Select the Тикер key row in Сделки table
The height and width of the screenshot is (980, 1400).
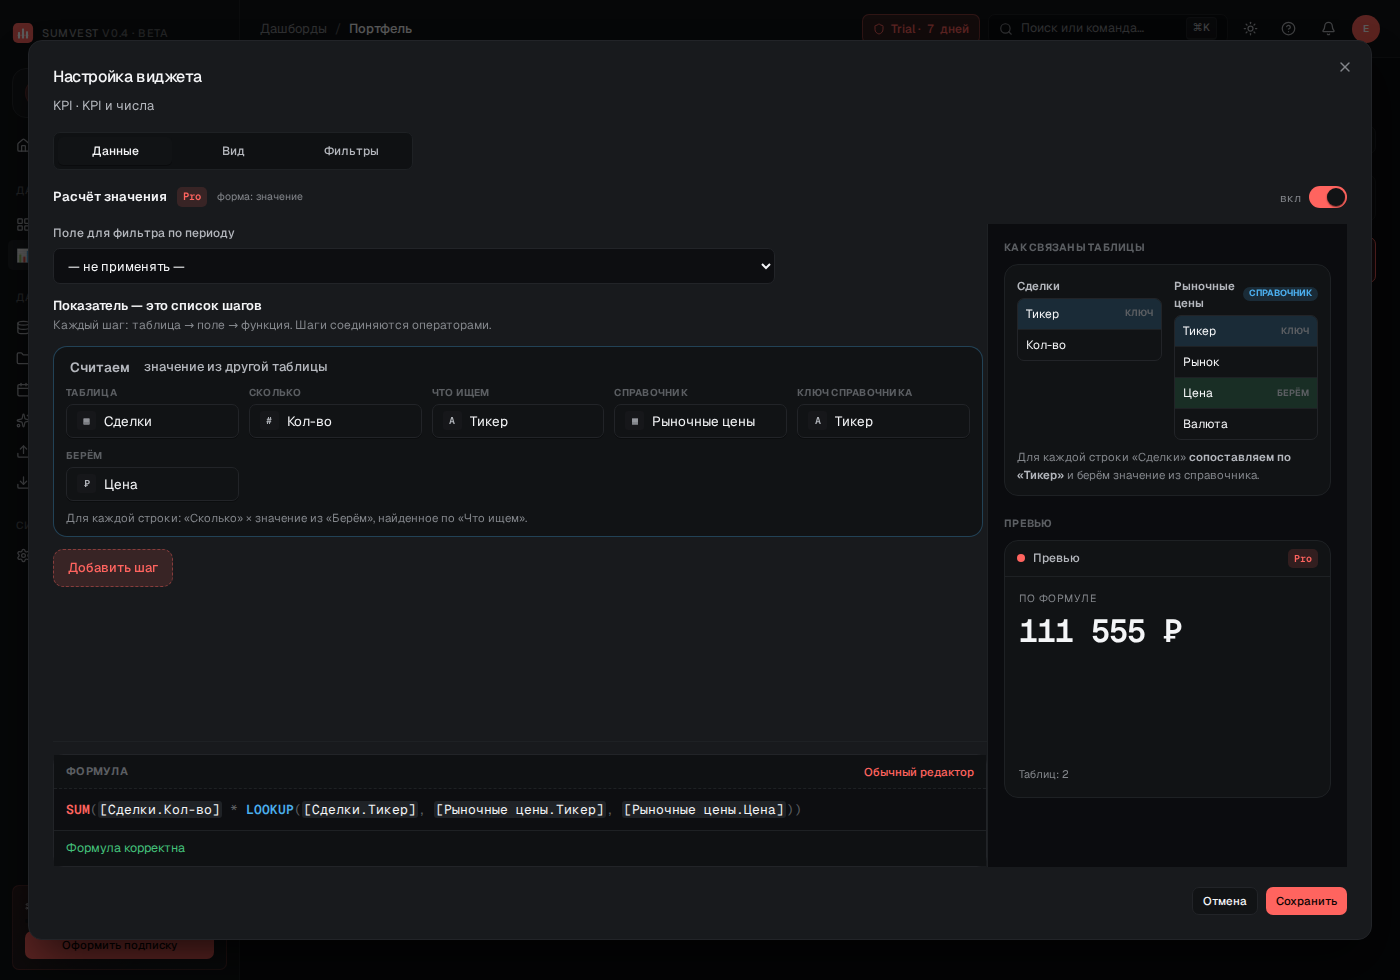click(1089, 314)
